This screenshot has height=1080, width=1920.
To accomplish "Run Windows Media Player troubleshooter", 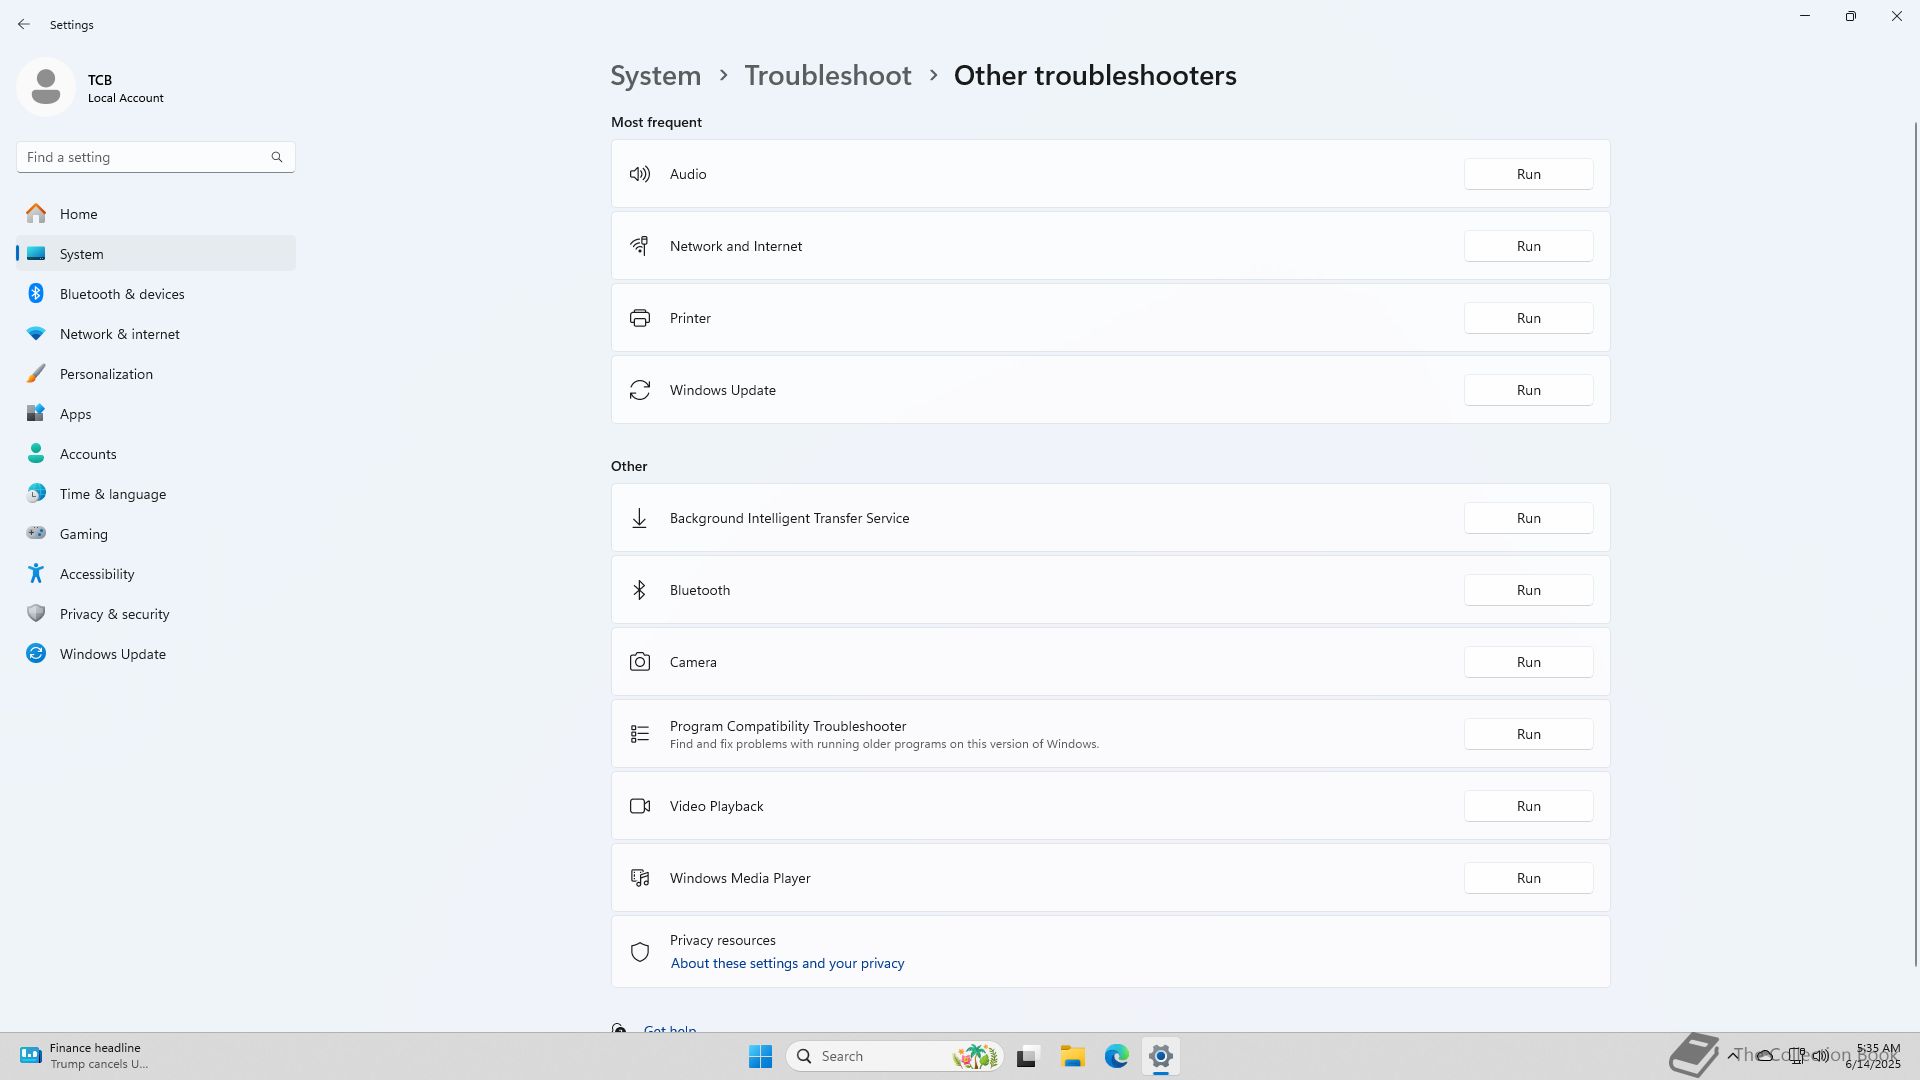I will [x=1528, y=878].
